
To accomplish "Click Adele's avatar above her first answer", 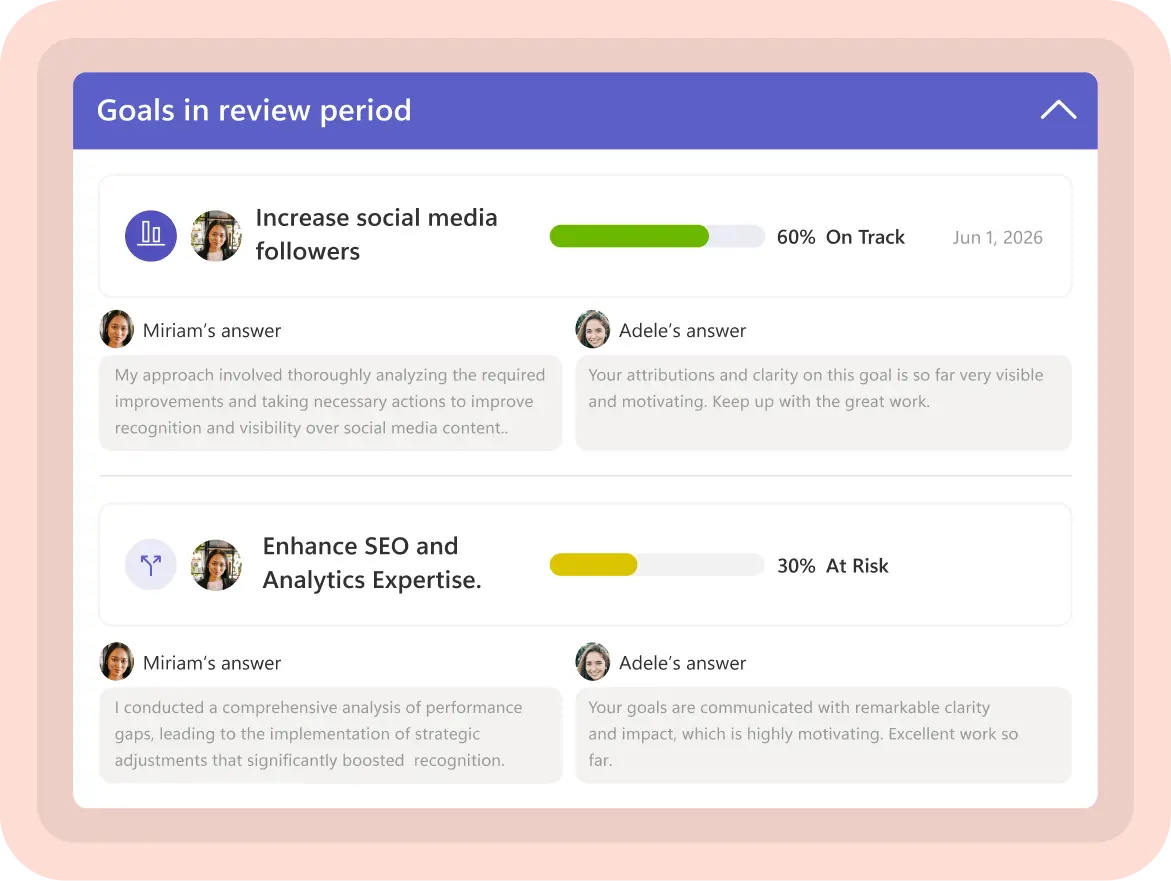I will 592,329.
